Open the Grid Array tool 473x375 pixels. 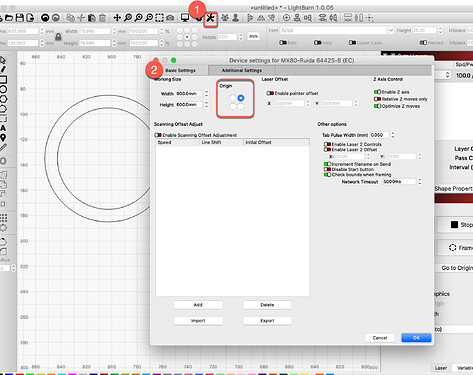pos(3,218)
